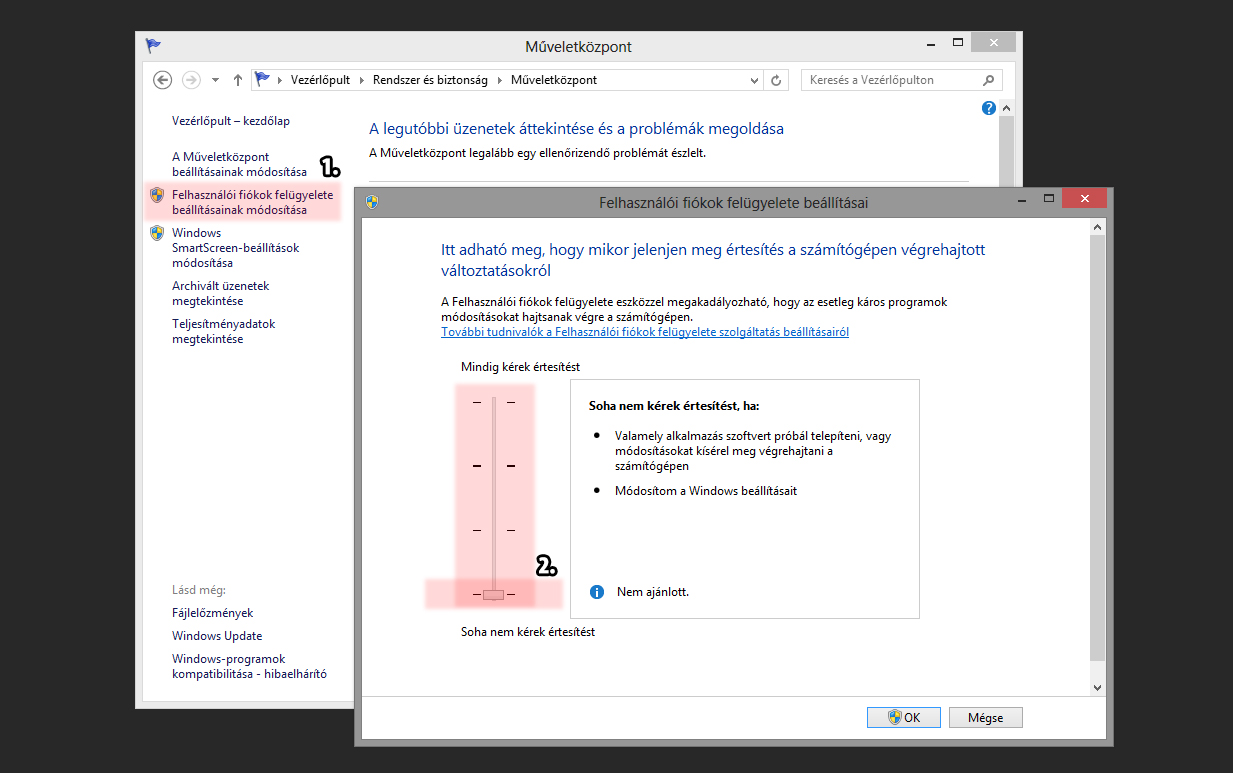Open the recent locations dropdown arrow
The width and height of the screenshot is (1233, 773).
[x=215, y=80]
